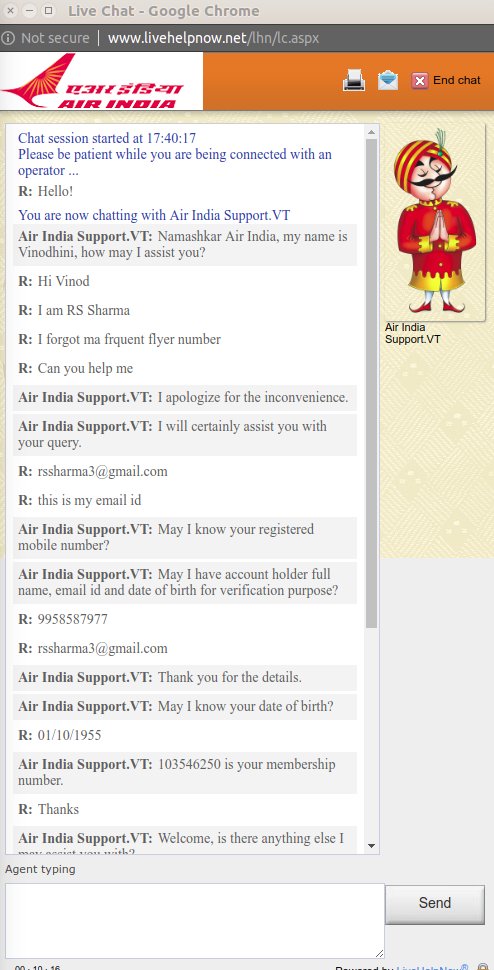Focus the message text input box

195,921
